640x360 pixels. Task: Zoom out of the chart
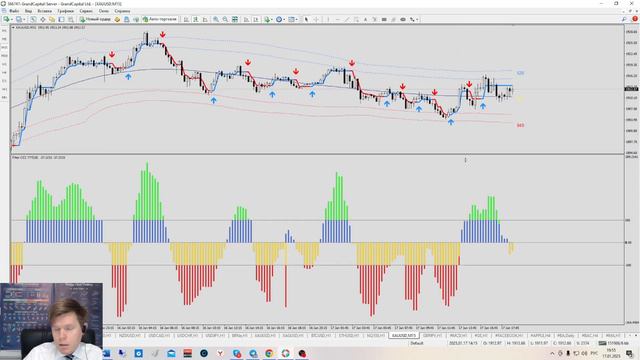click(x=225, y=19)
